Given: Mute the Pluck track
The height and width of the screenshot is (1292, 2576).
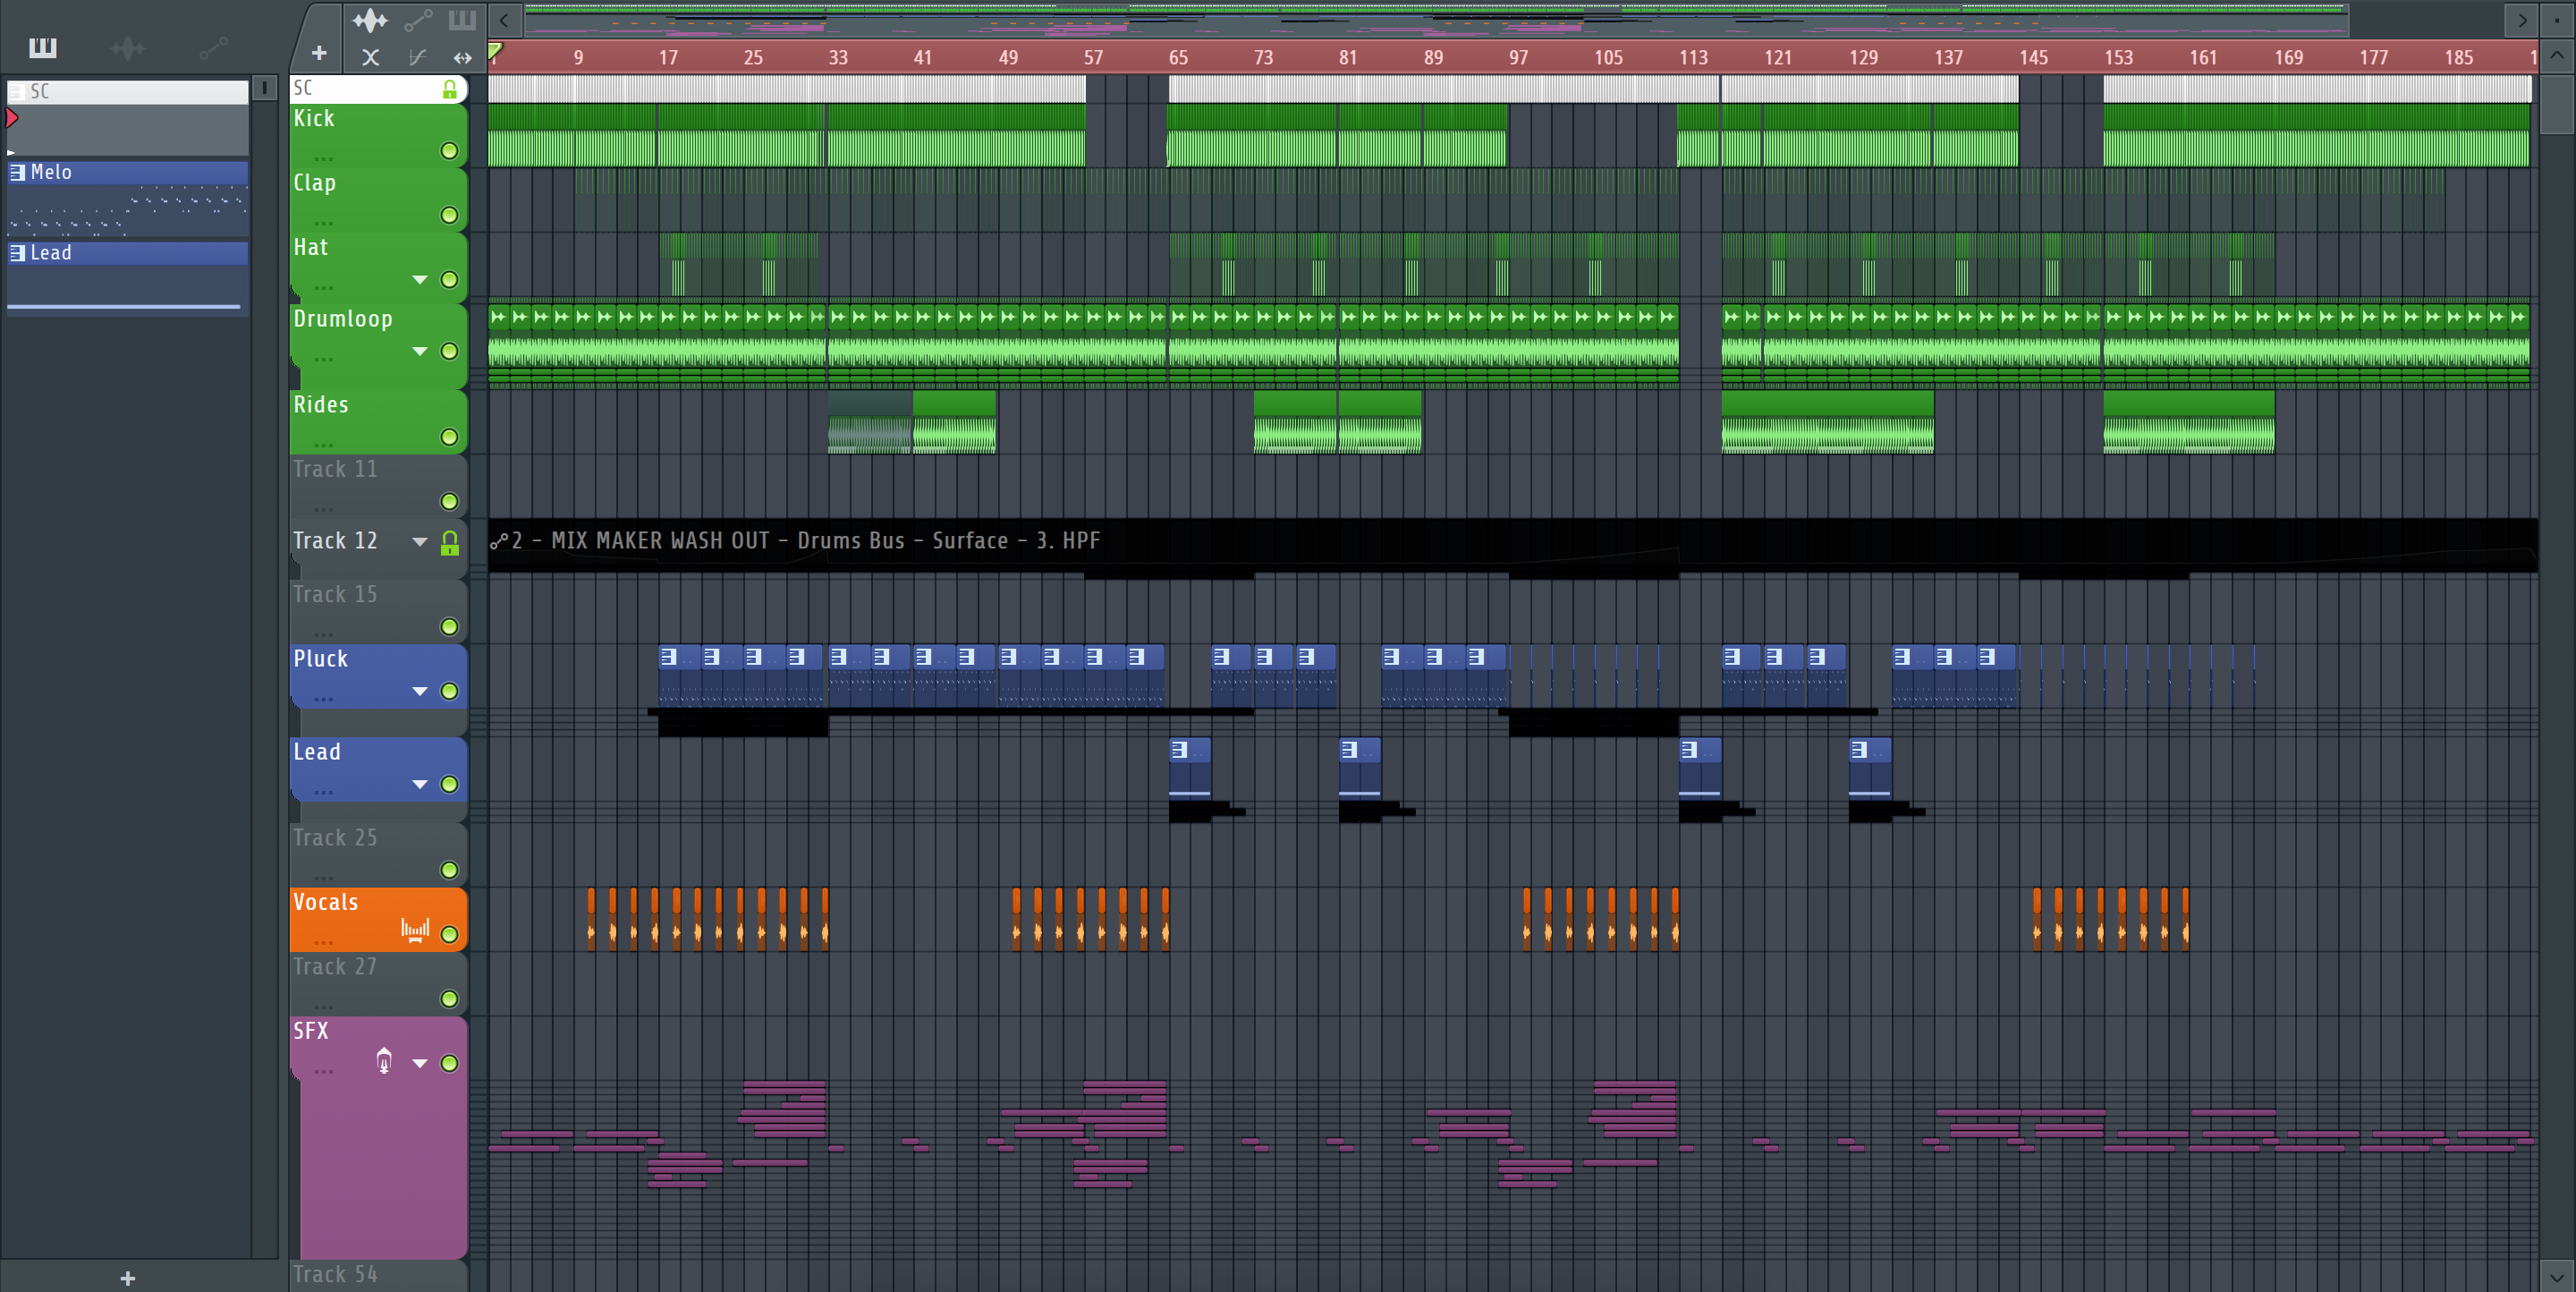Looking at the screenshot, I should (449, 691).
